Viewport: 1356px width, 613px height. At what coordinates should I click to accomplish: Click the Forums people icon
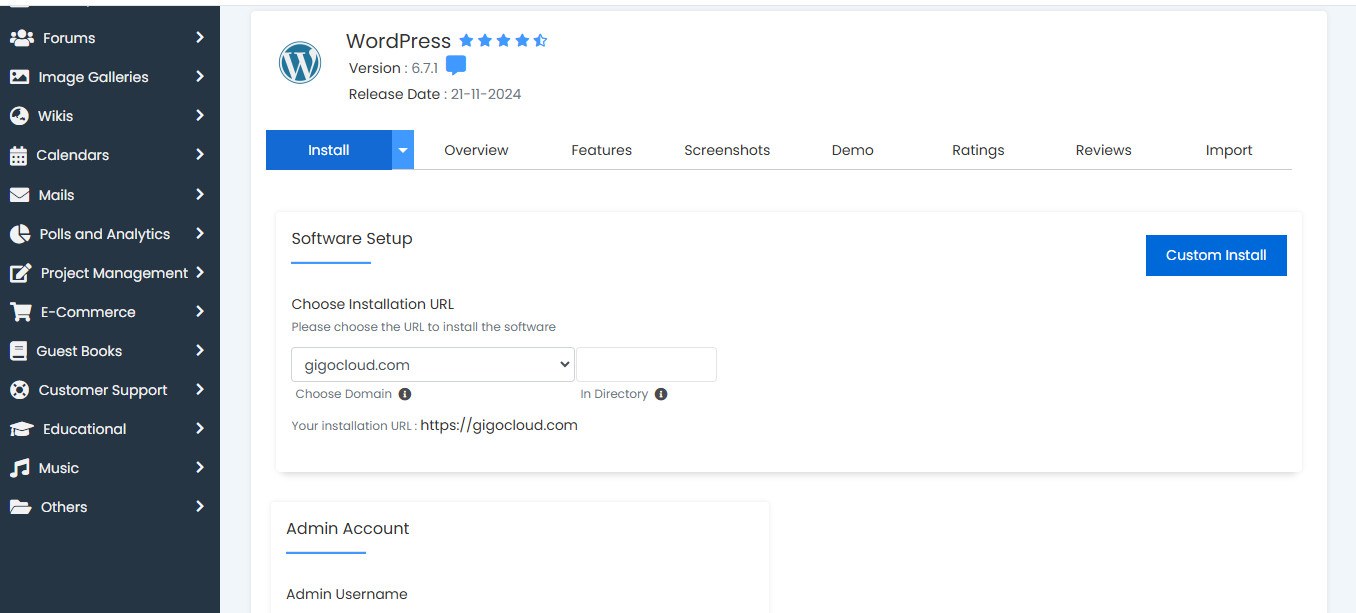tap(22, 38)
